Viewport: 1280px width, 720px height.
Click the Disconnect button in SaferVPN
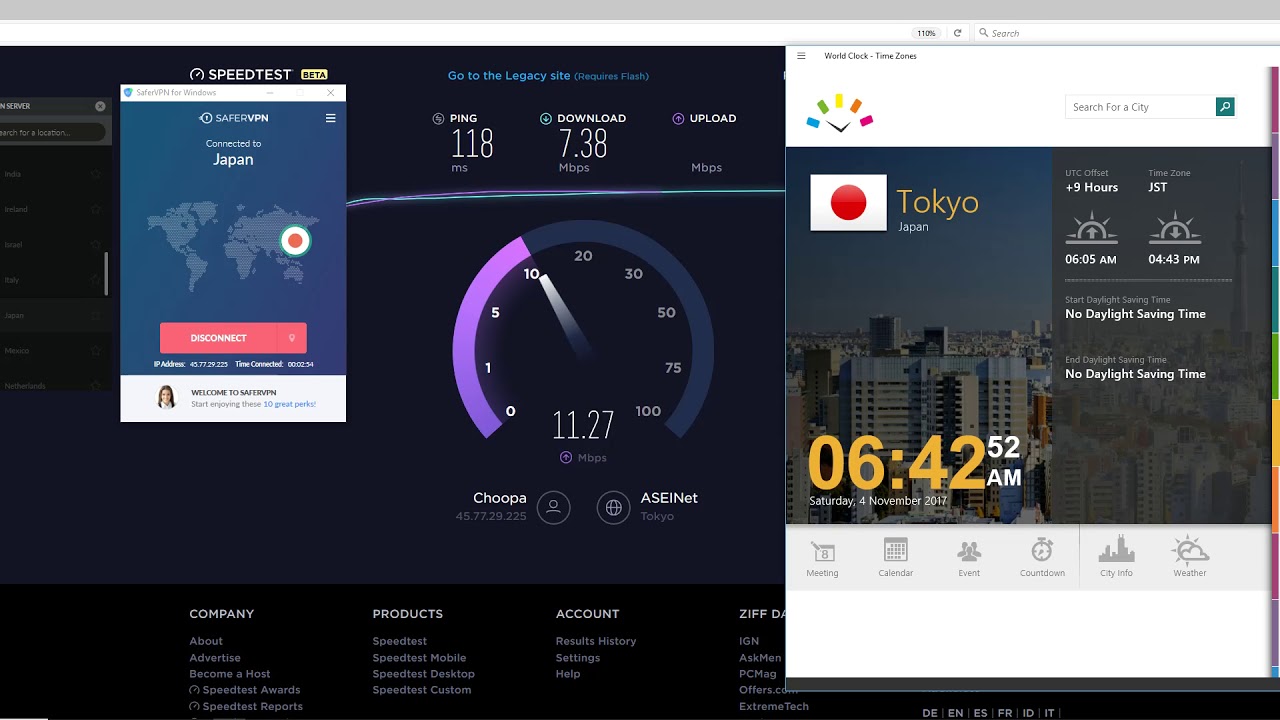[x=219, y=338]
